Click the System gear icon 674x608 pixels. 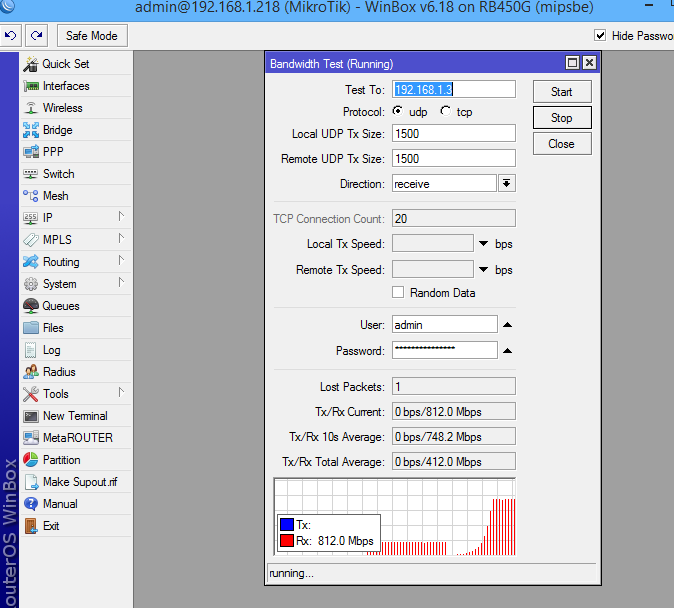click(x=31, y=284)
